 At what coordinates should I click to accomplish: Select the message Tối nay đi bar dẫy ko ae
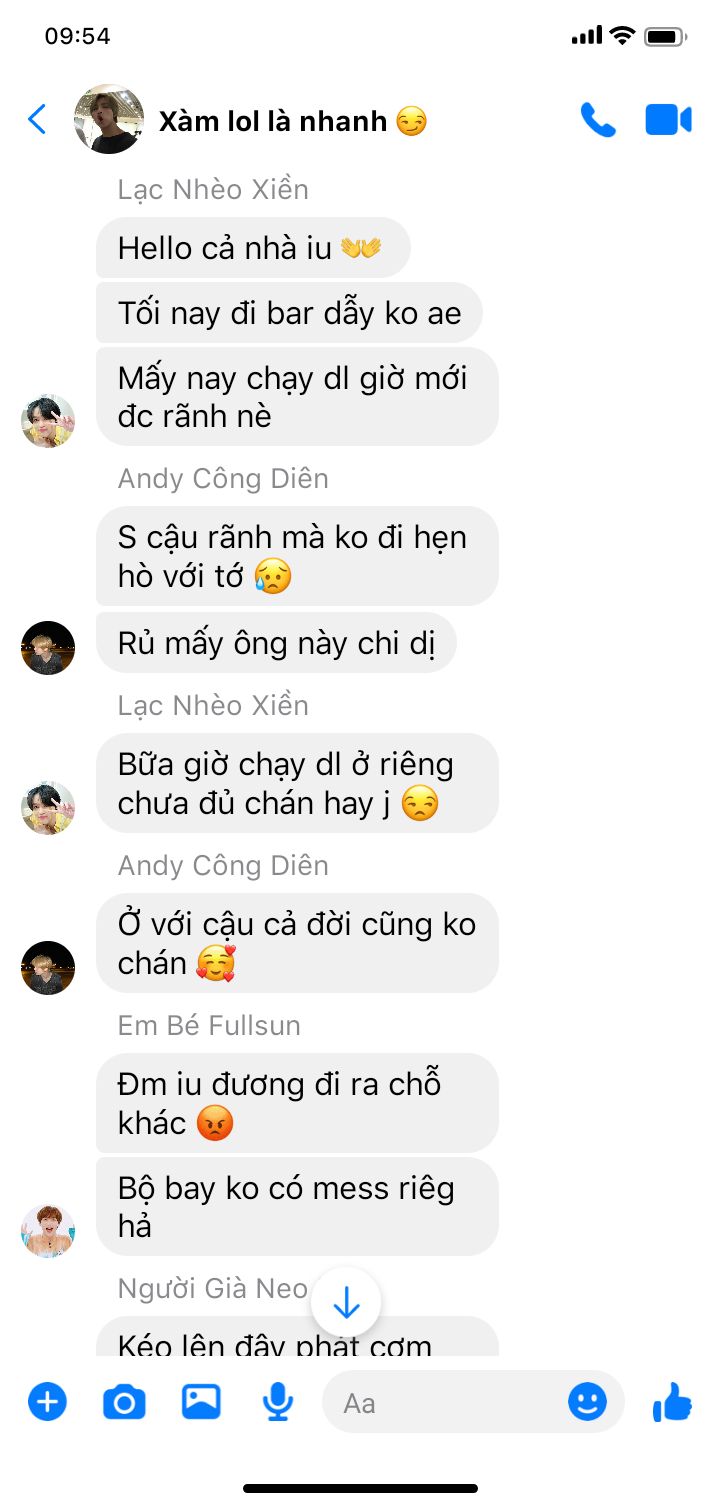(x=290, y=313)
